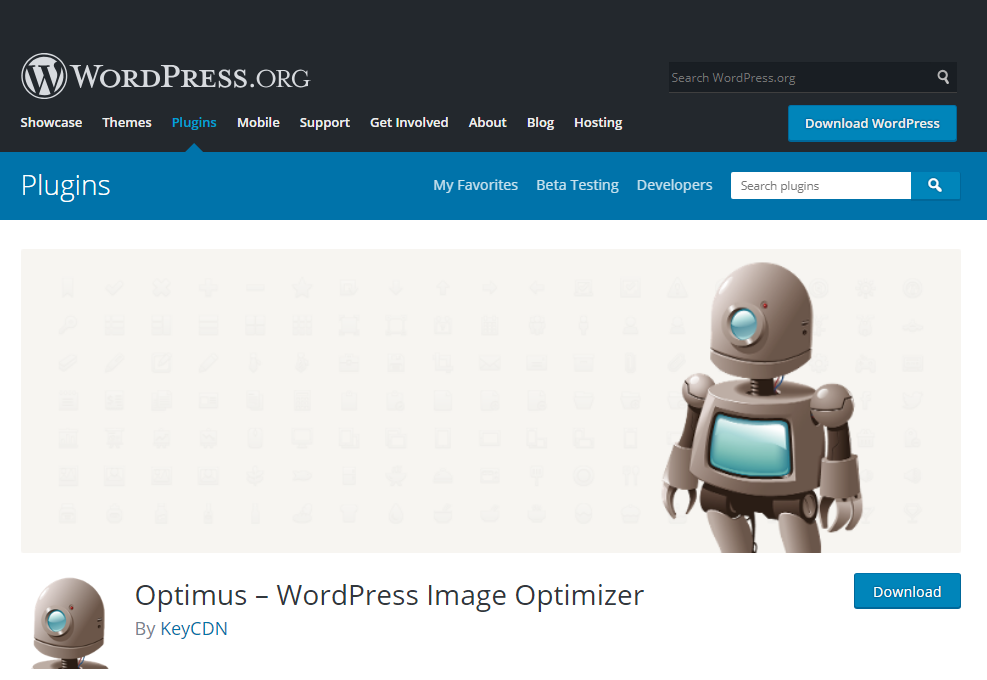Click the WordPress.org logo

click(166, 76)
